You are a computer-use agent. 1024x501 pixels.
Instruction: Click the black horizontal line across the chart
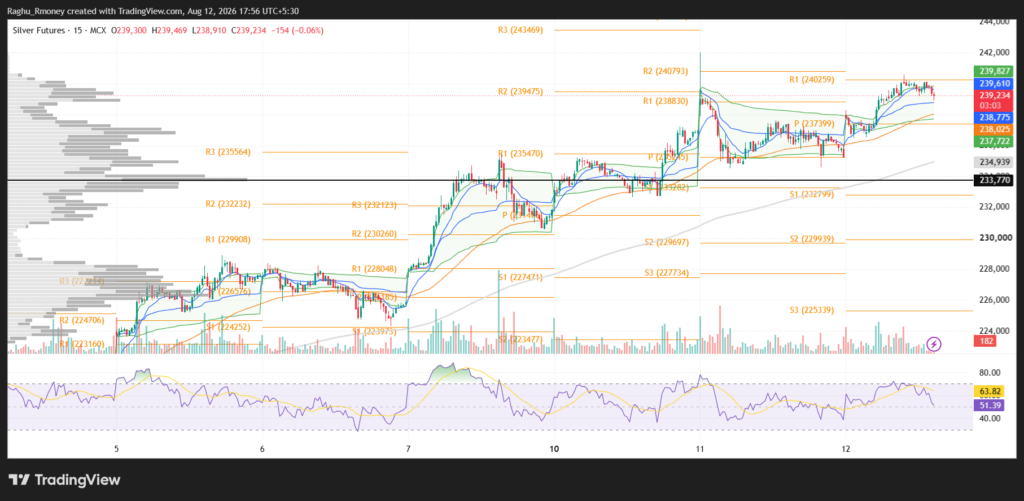pos(490,180)
